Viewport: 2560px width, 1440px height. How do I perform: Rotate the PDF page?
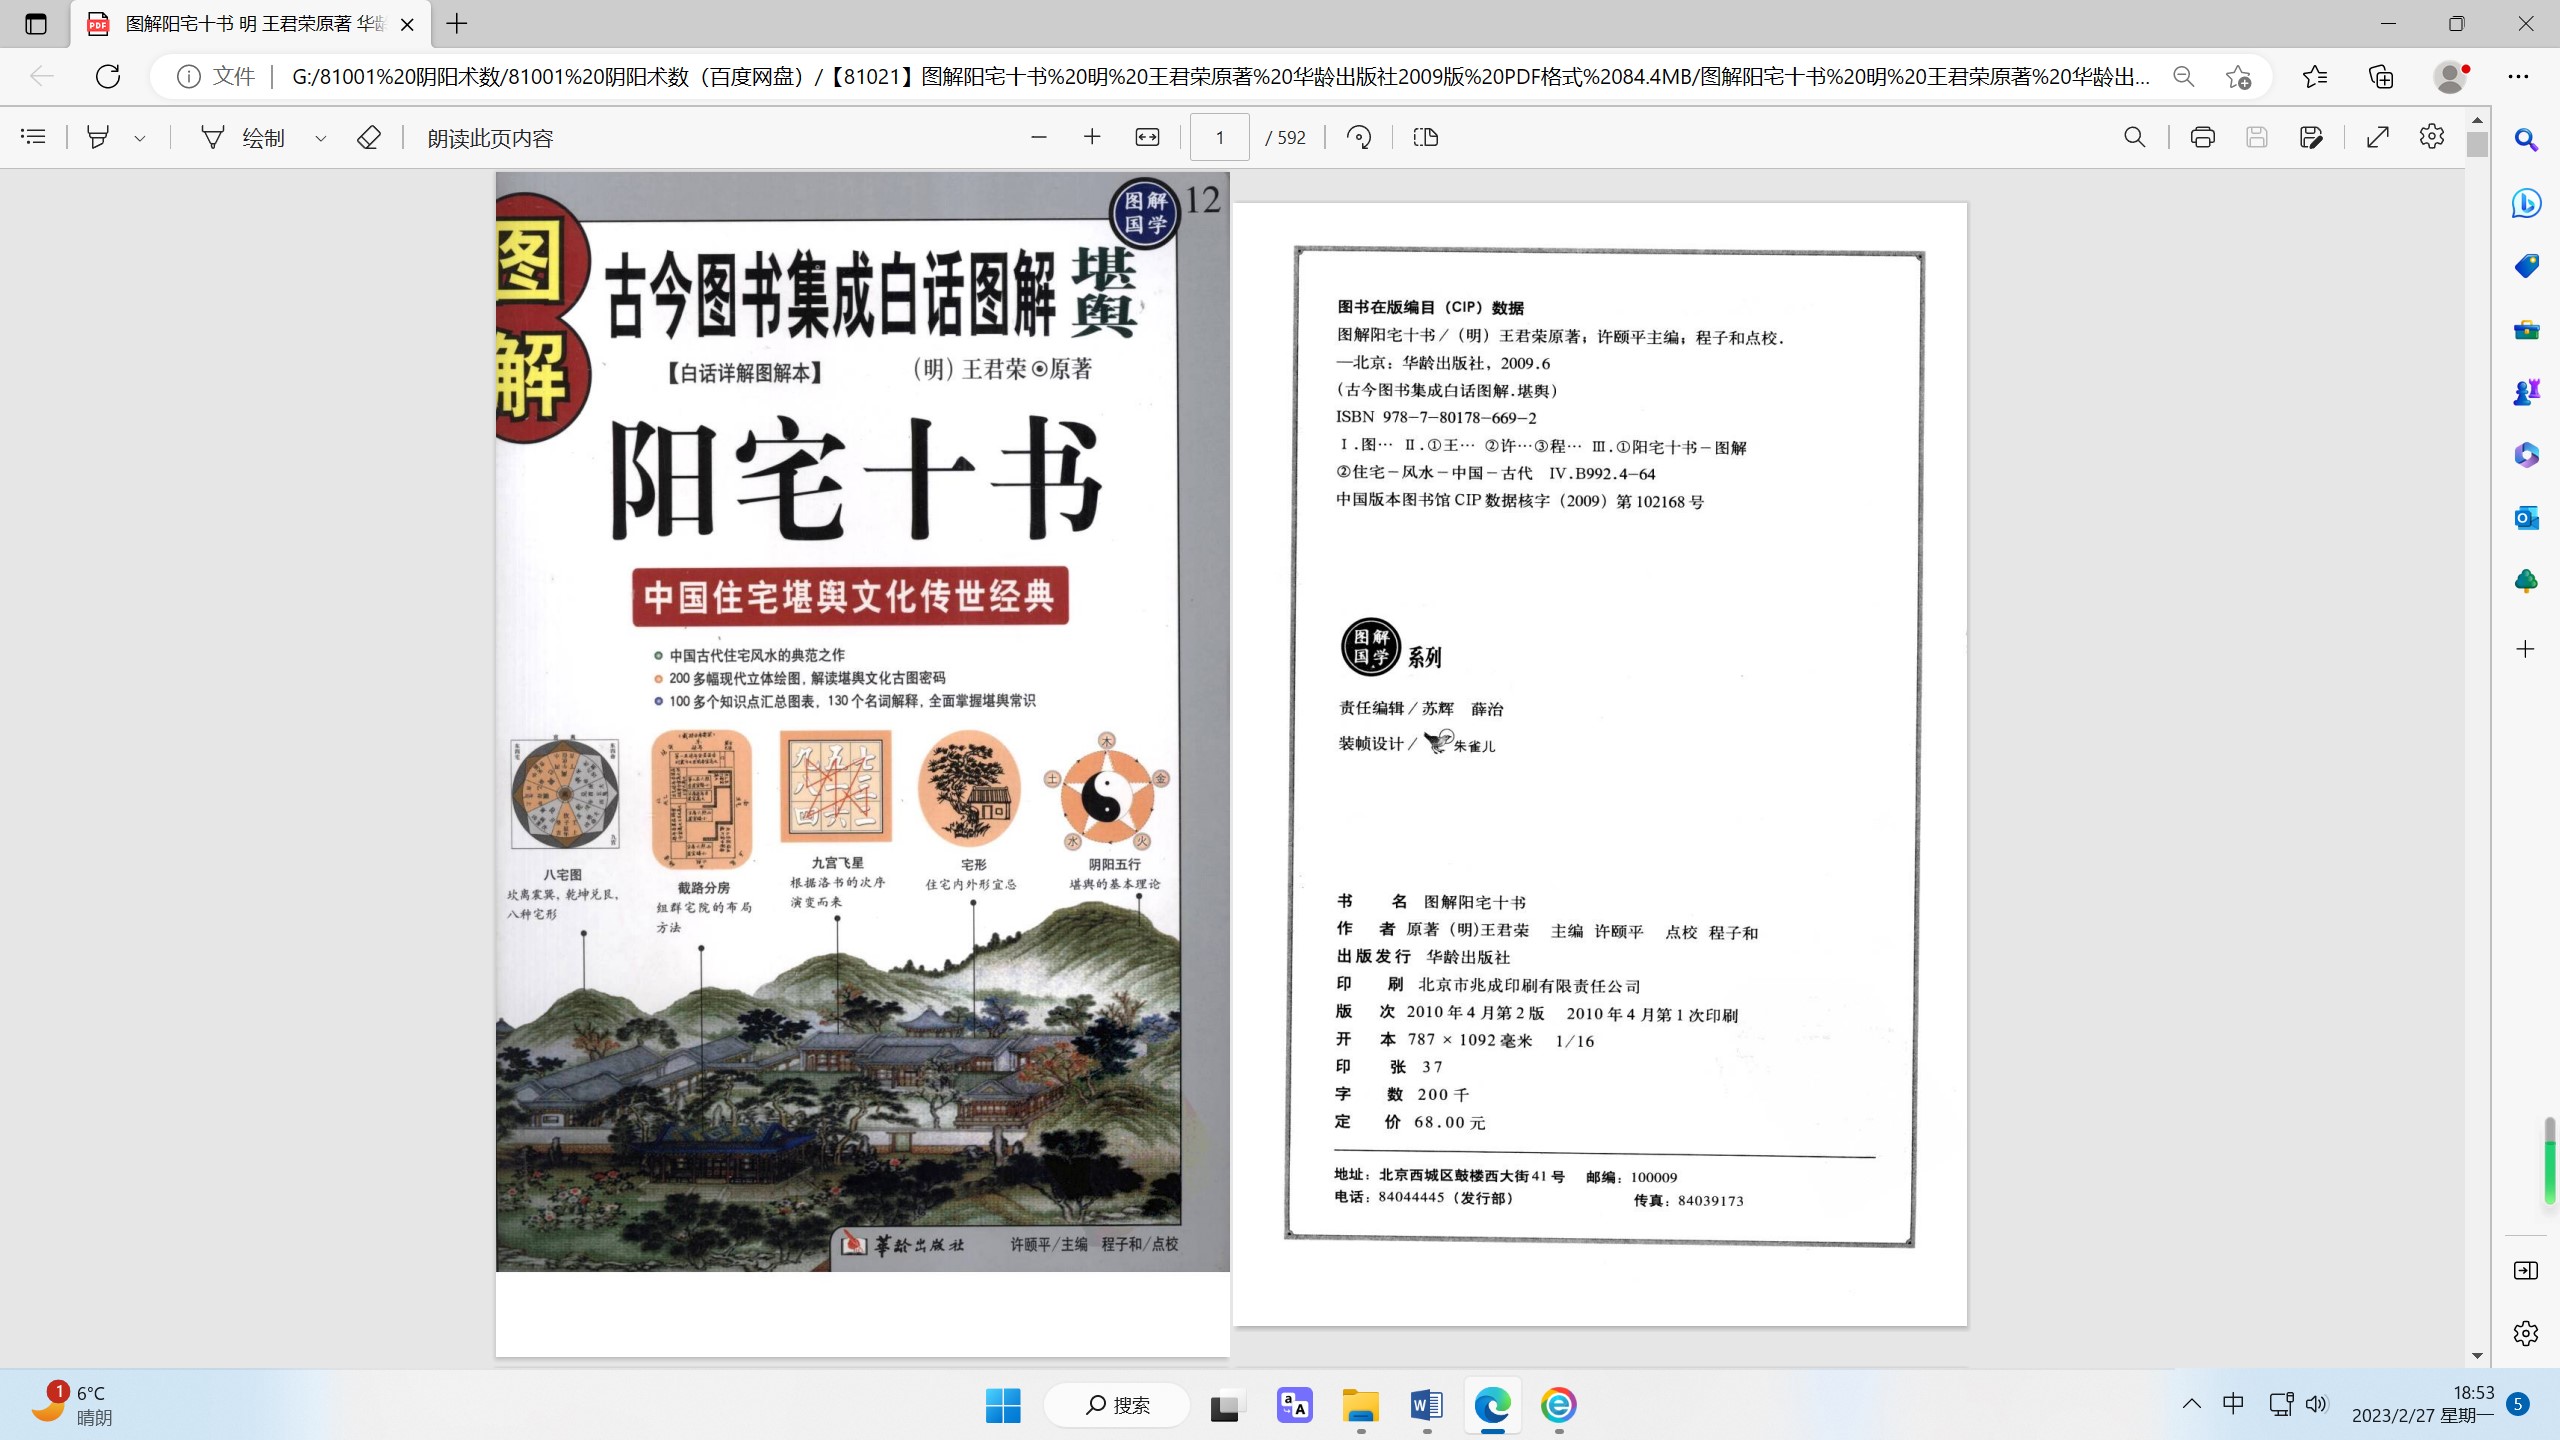click(x=1359, y=137)
